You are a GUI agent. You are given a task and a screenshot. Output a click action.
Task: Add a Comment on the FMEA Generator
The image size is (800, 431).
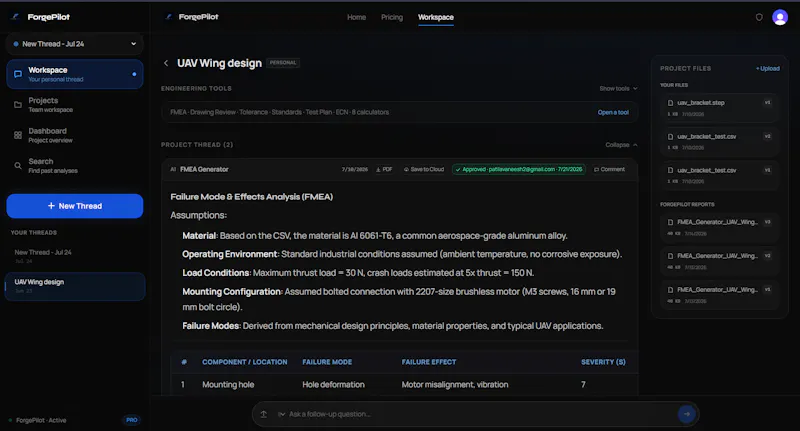tap(609, 169)
